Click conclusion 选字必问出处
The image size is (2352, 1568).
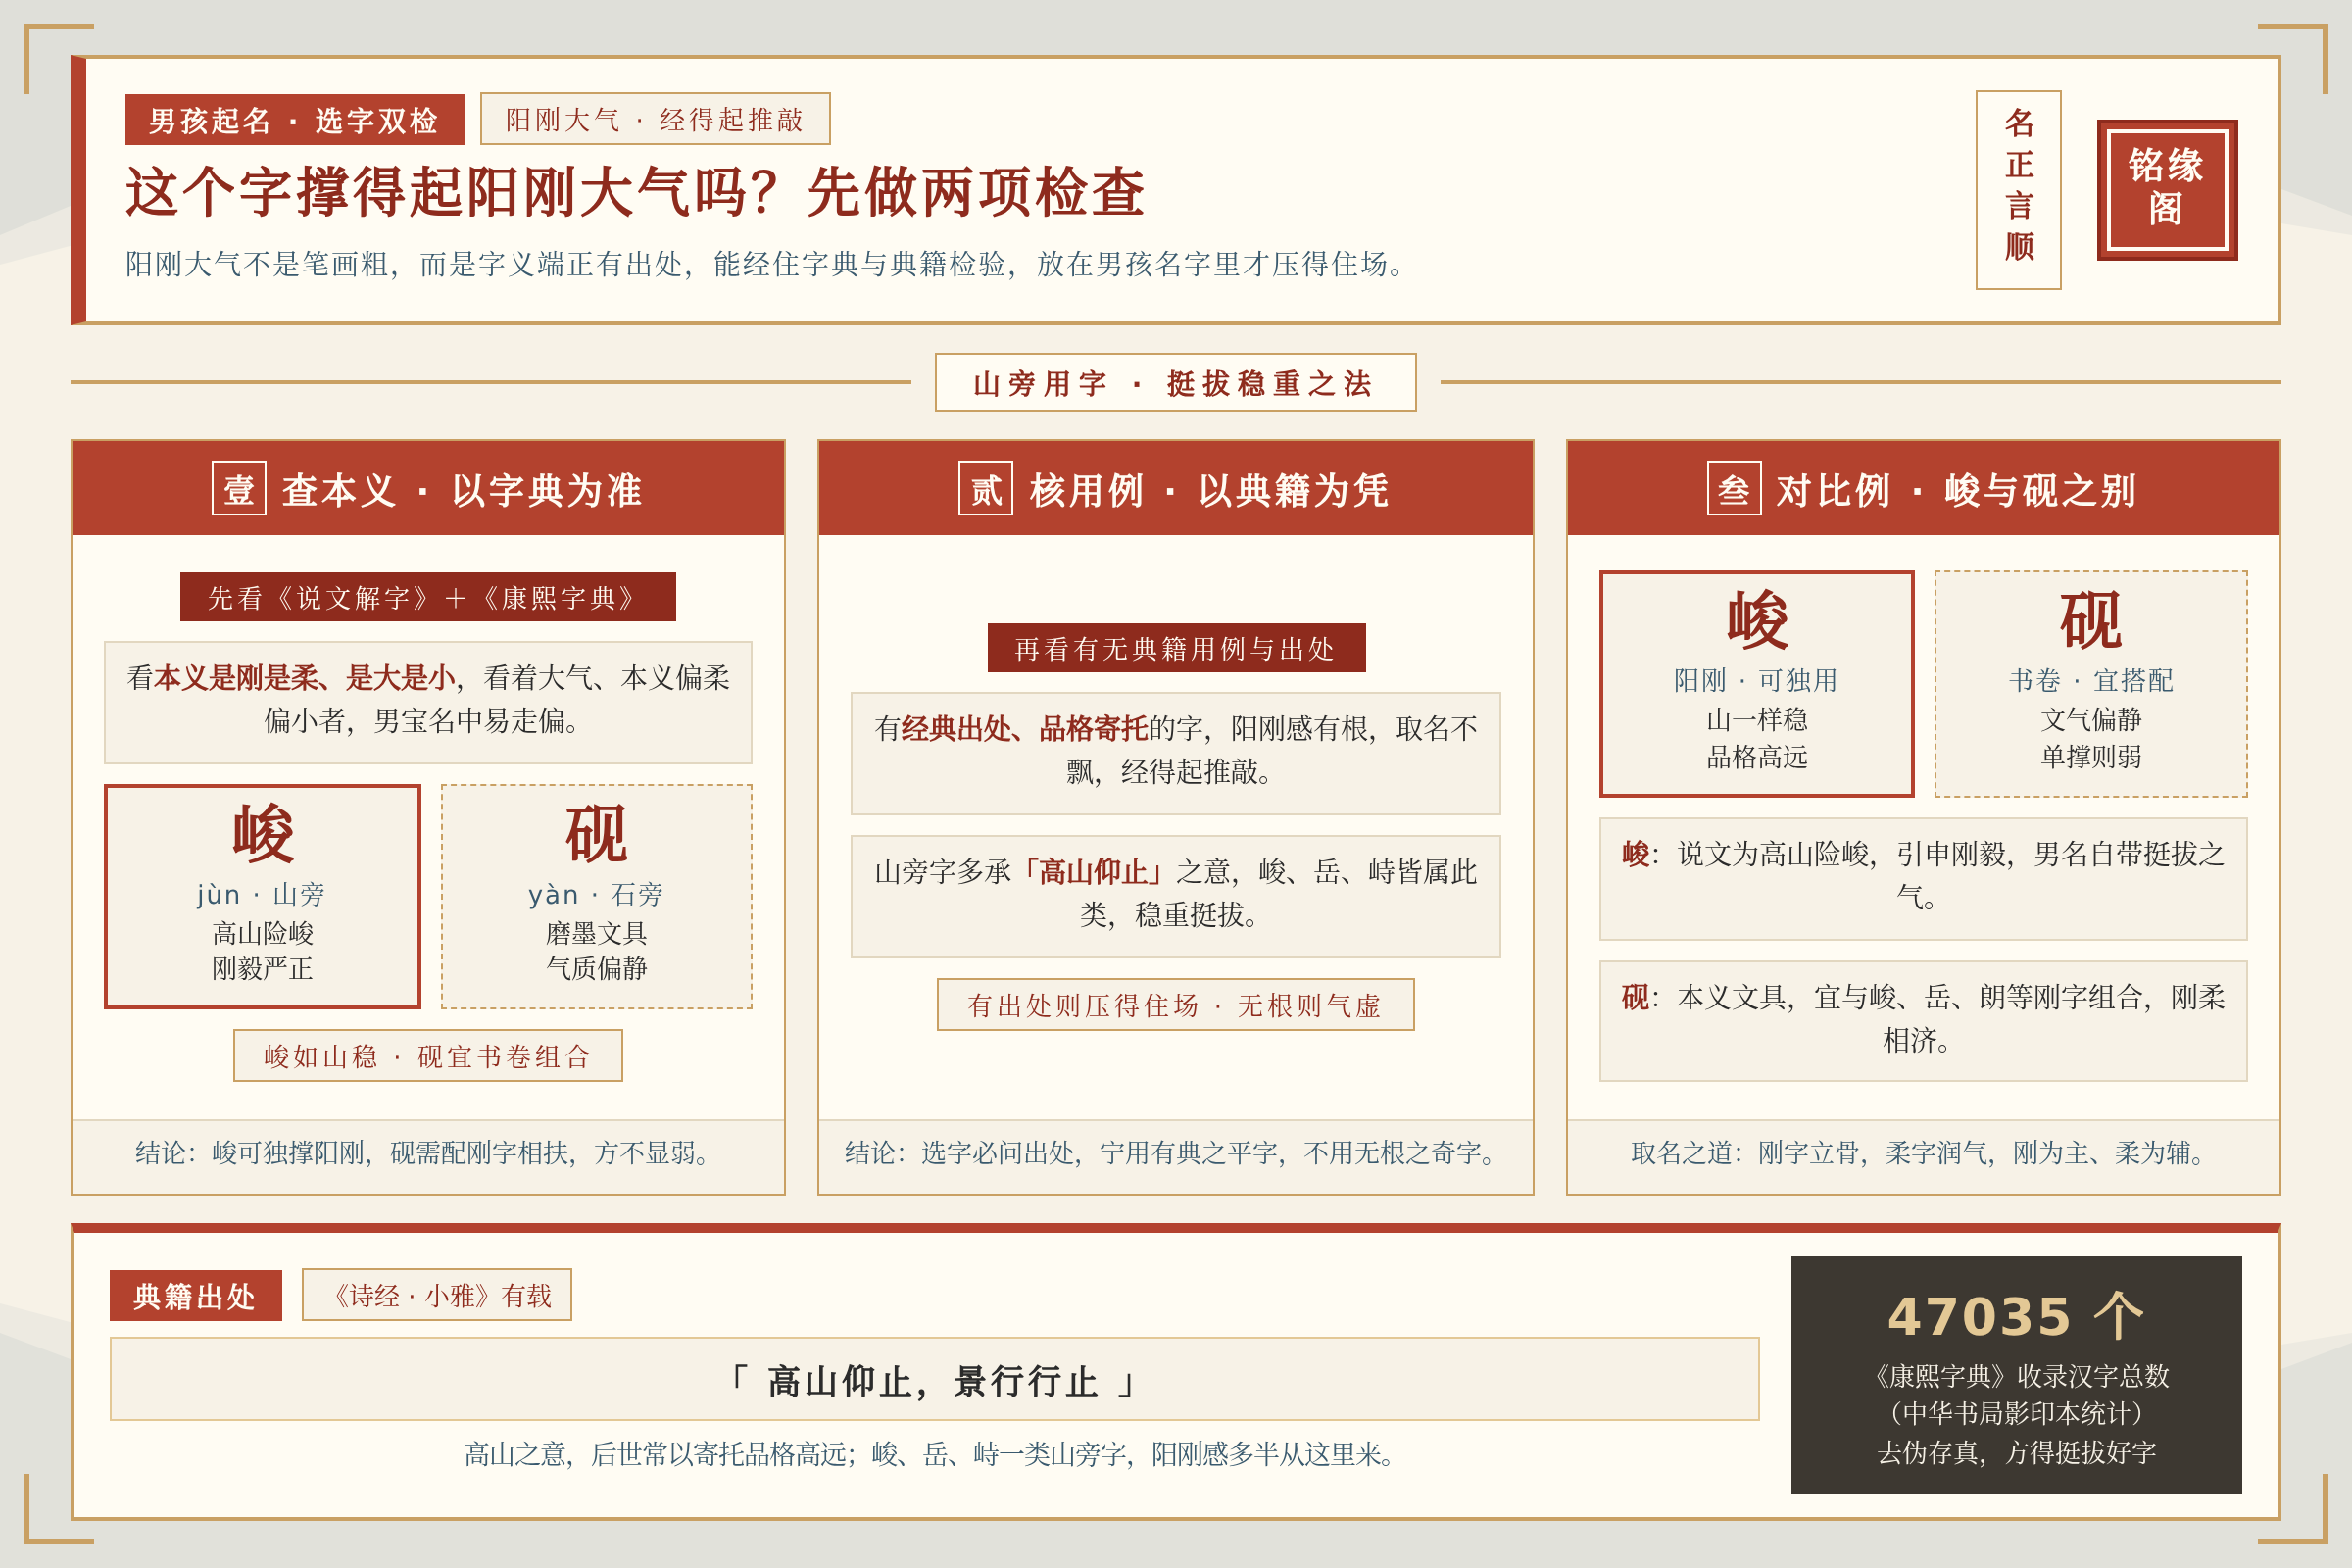1175,1153
